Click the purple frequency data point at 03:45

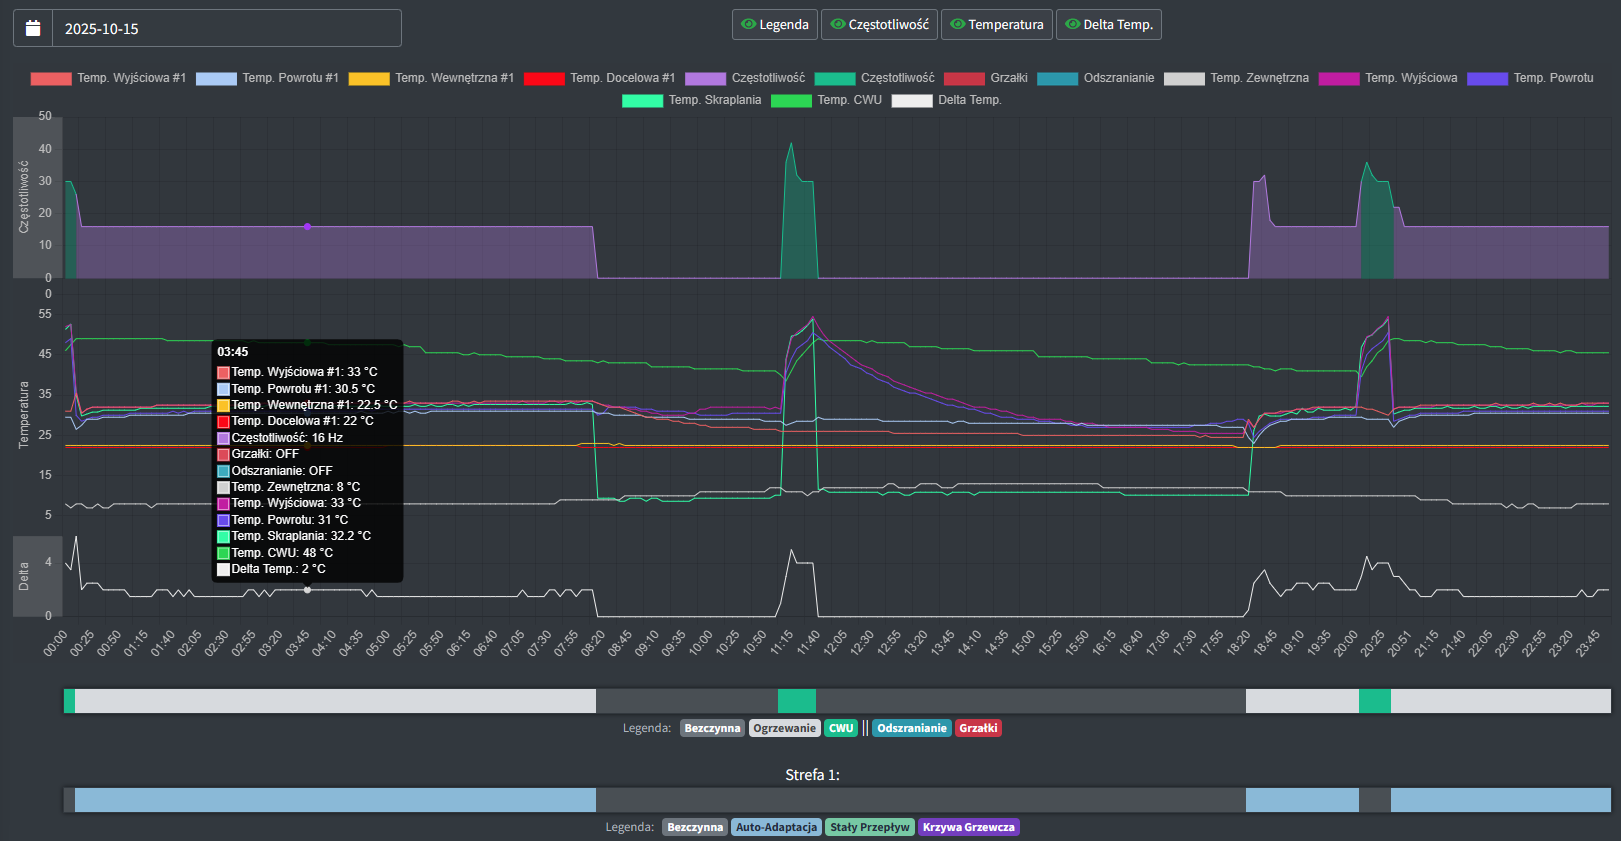[307, 227]
